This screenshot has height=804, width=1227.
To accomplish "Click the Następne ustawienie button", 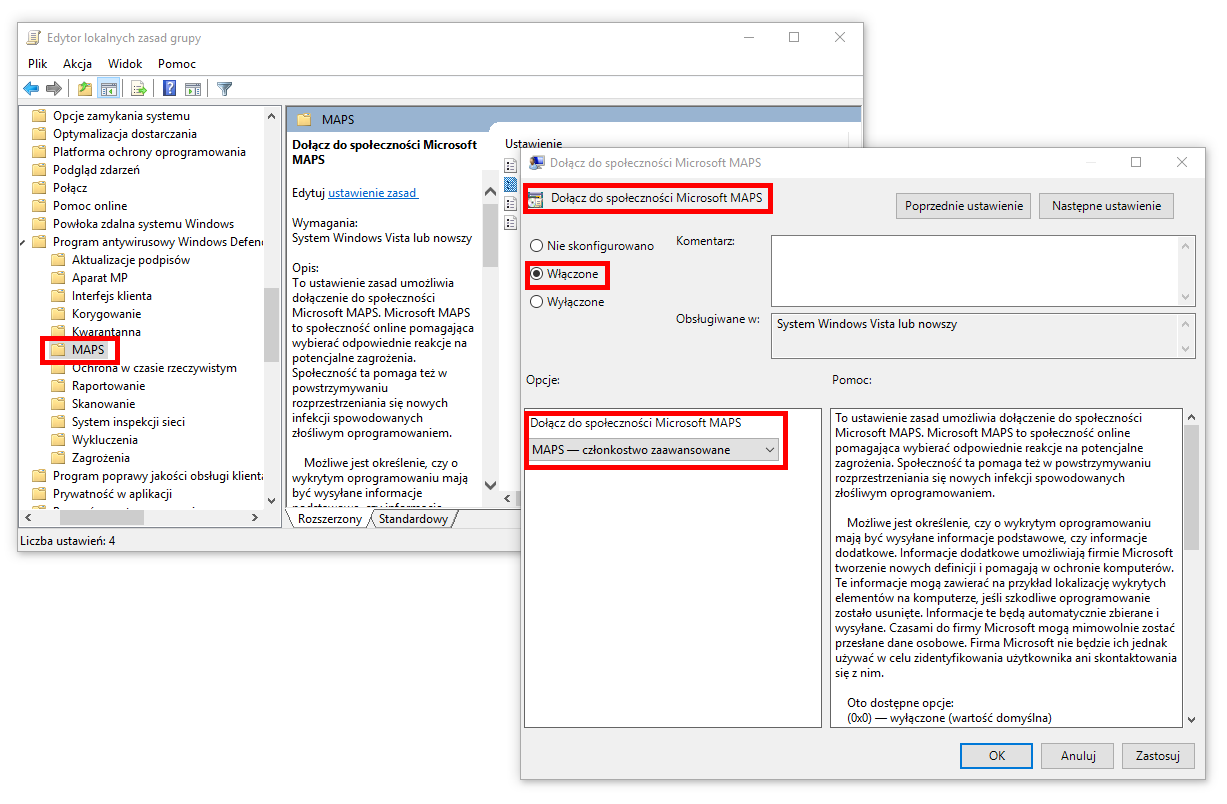I will pyautogui.click(x=1106, y=206).
